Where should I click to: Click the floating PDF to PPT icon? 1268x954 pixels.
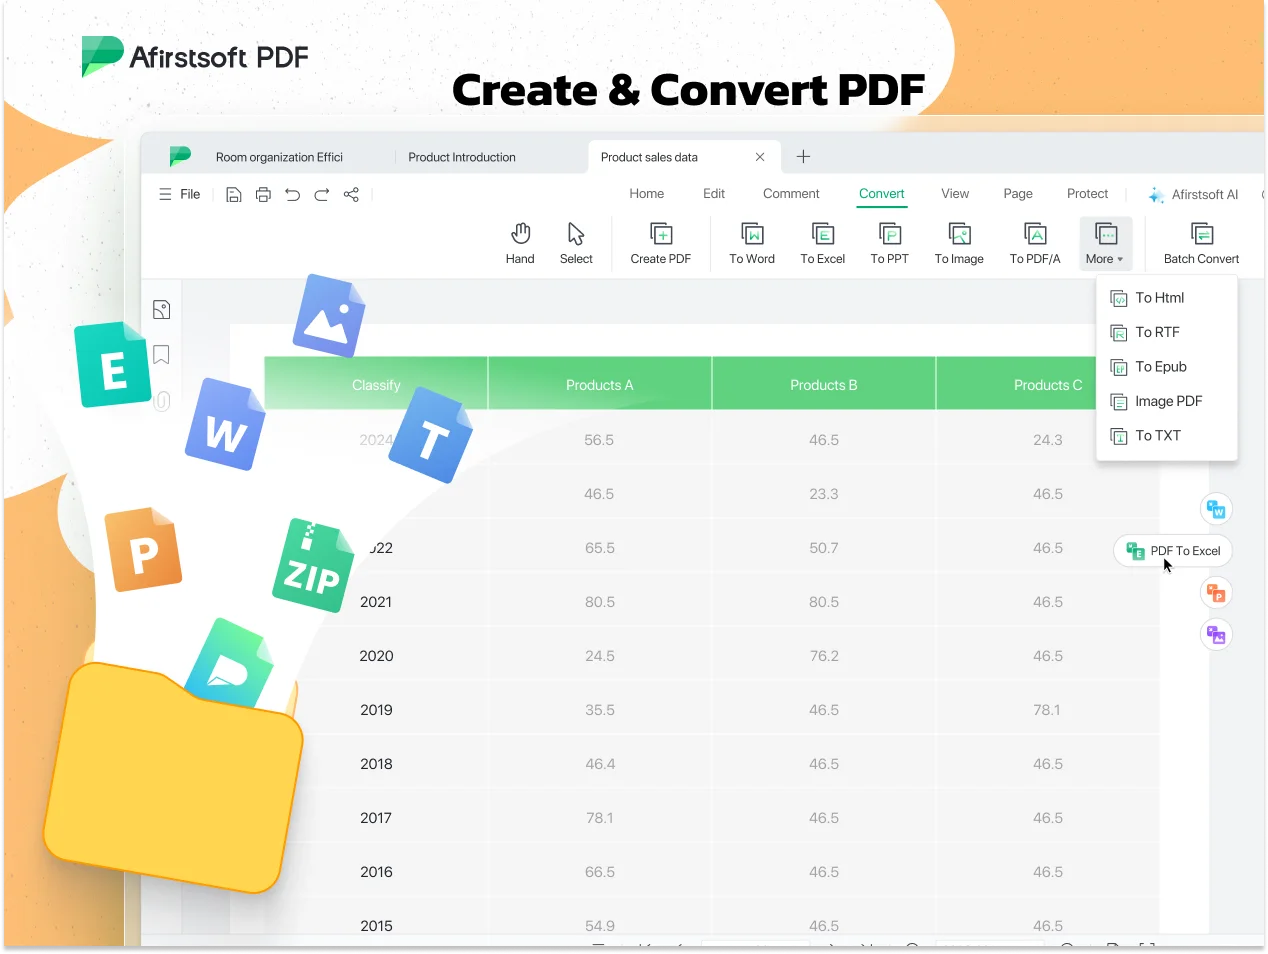click(x=1216, y=593)
